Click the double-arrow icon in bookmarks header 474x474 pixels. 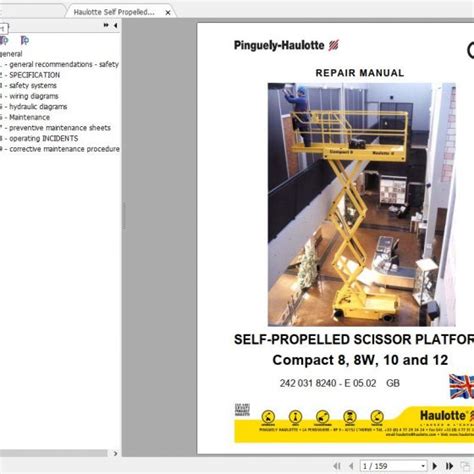[x=106, y=25]
